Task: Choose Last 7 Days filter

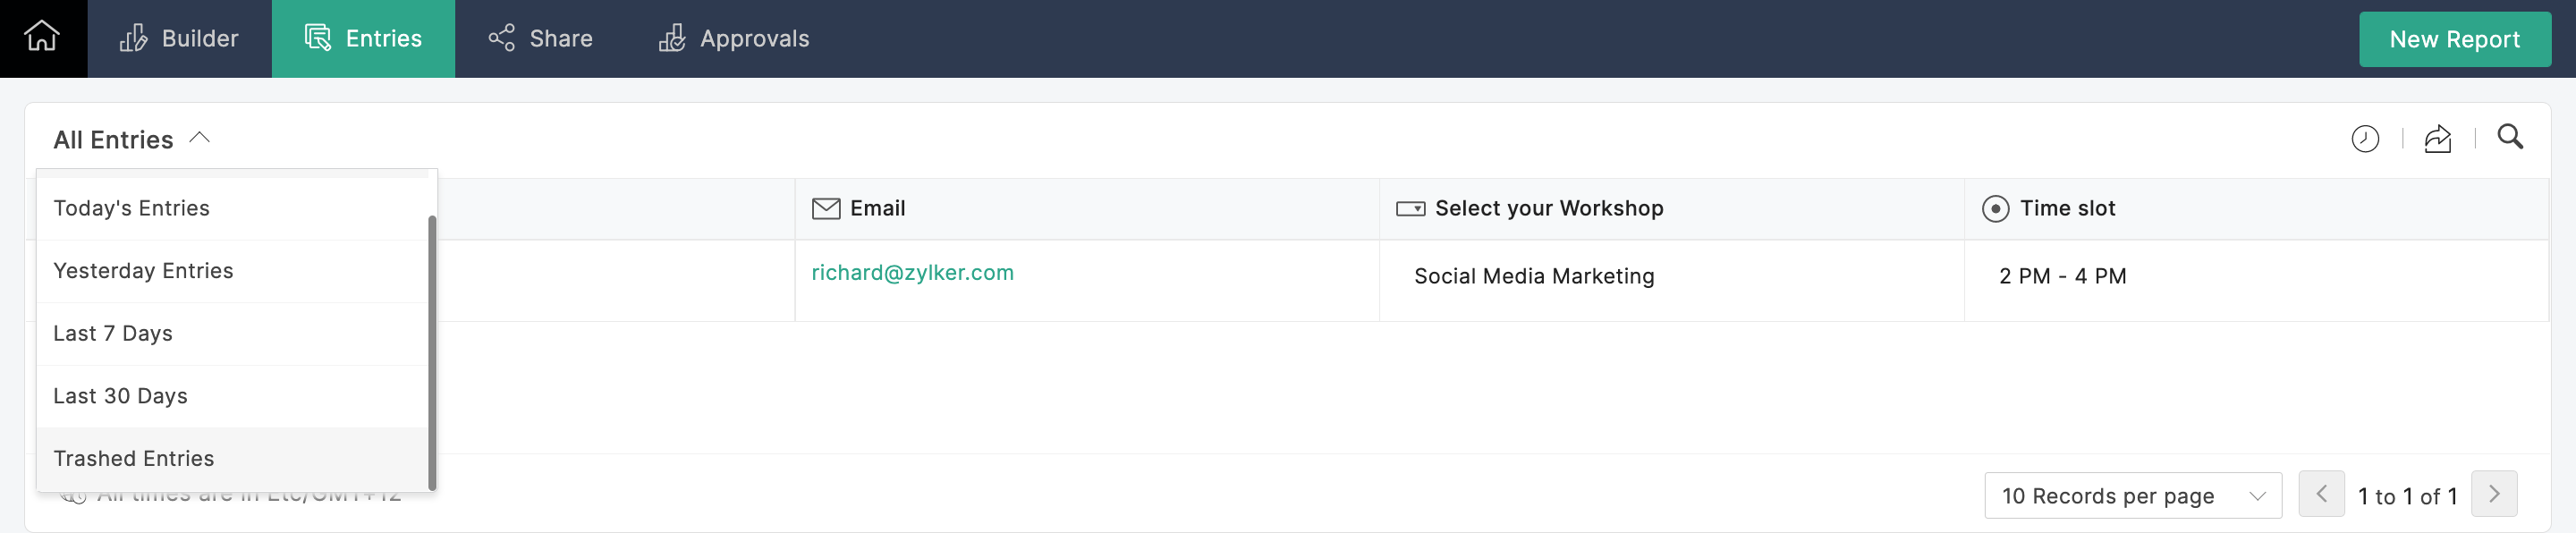Action: [x=113, y=333]
